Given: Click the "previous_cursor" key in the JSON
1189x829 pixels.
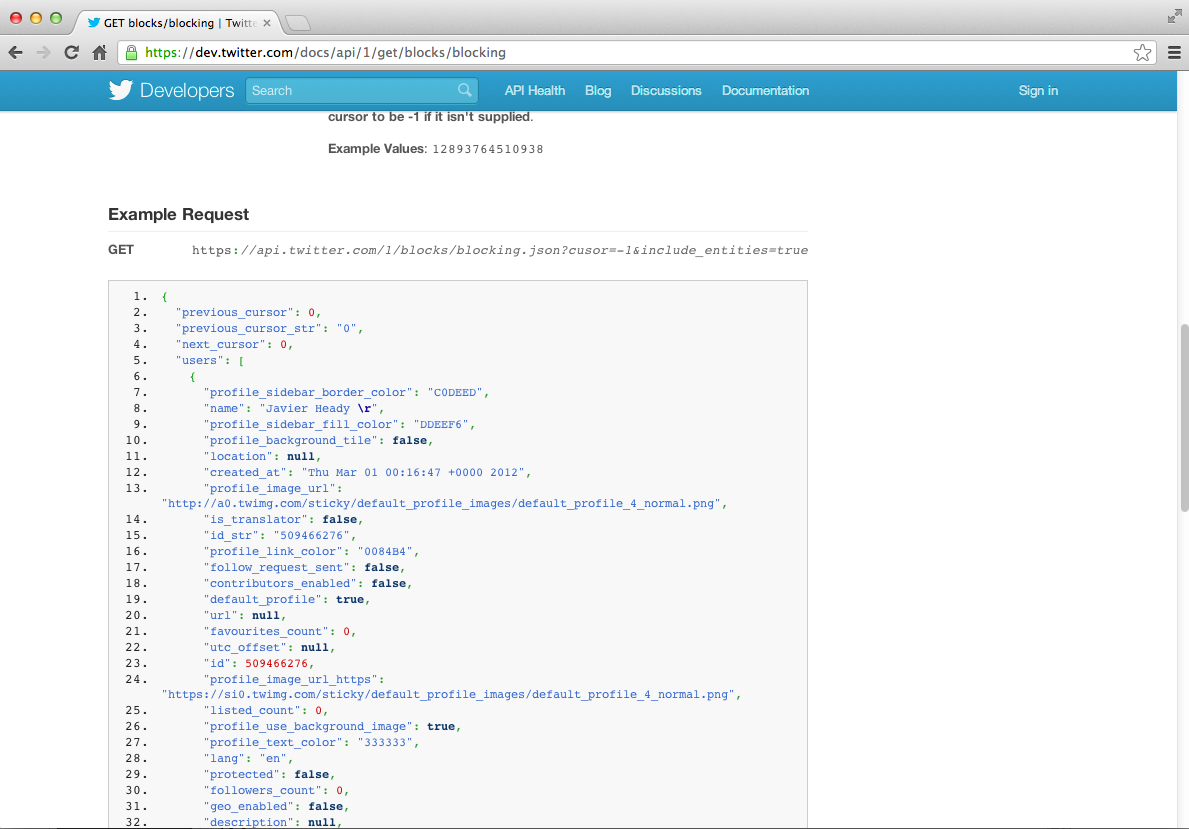Looking at the screenshot, I should tap(234, 312).
